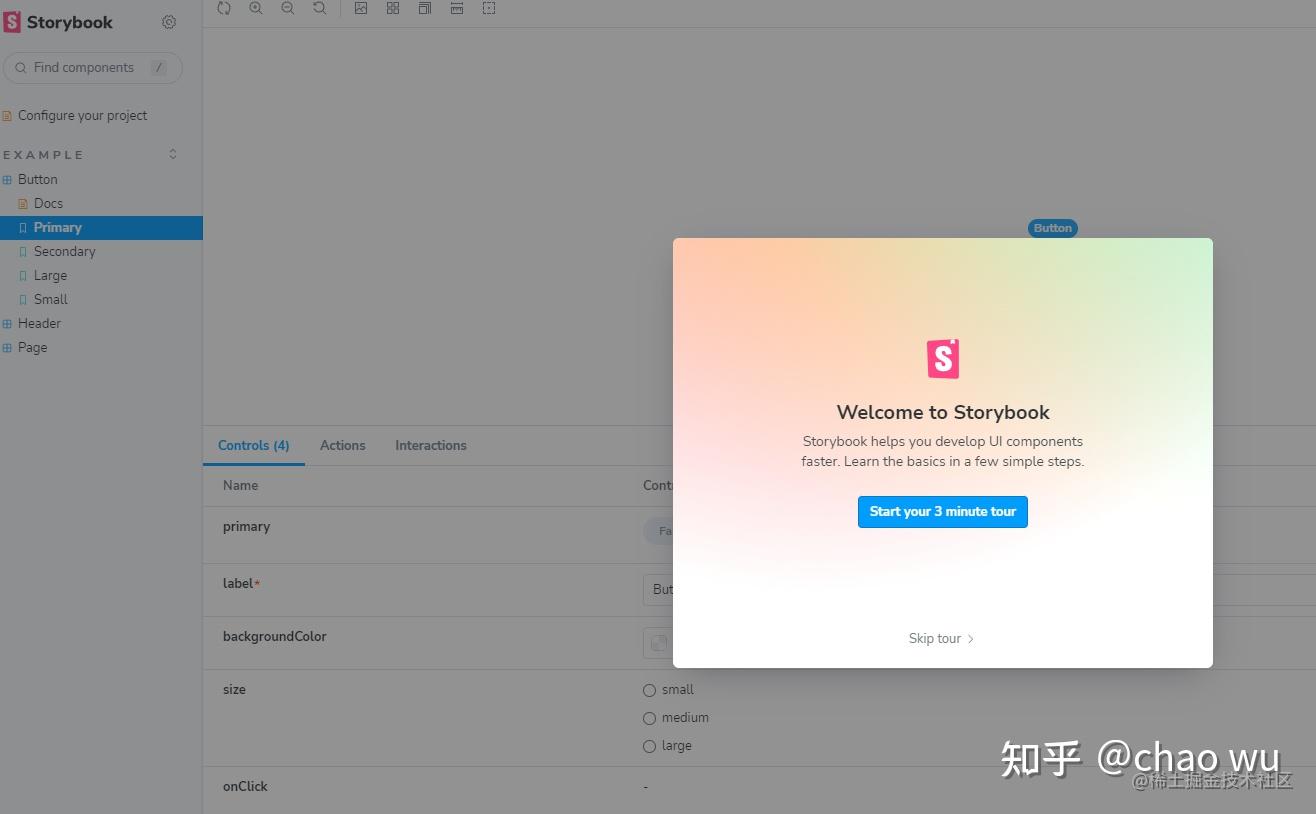Click the Zoom out icon on toolbar
Viewport: 1316px width, 814px height.
tap(288, 8)
